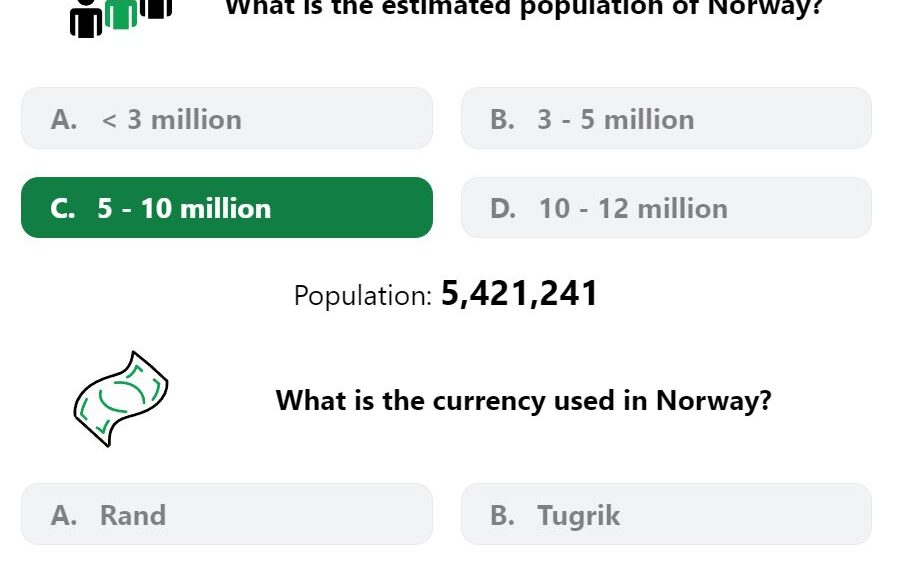Image resolution: width=903 pixels, height=570 pixels.
Task: Pick Tugrik as the currency answer
Action: [x=666, y=514]
